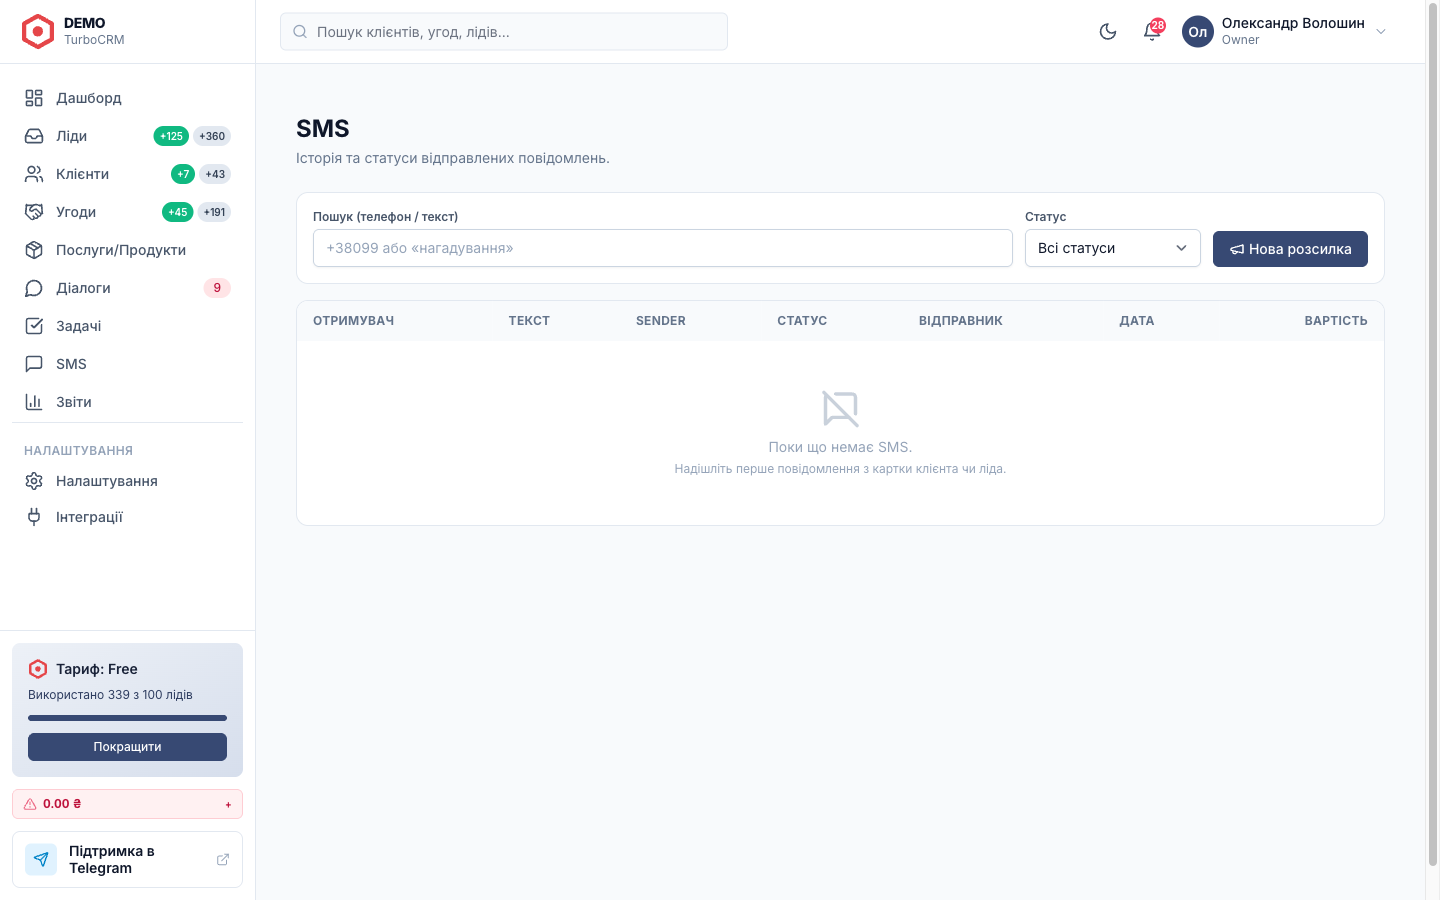Image resolution: width=1440 pixels, height=900 pixels.
Task: Select Послуги/Продукти menu item
Action: (127, 250)
